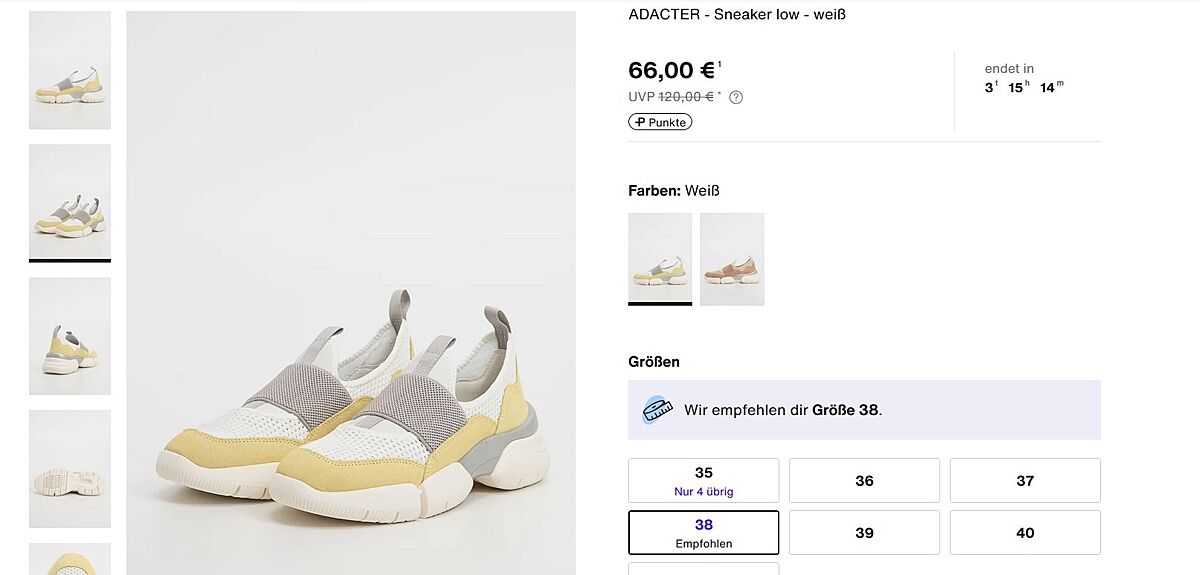Select size 37
The width and height of the screenshot is (1200, 575).
1025,480
